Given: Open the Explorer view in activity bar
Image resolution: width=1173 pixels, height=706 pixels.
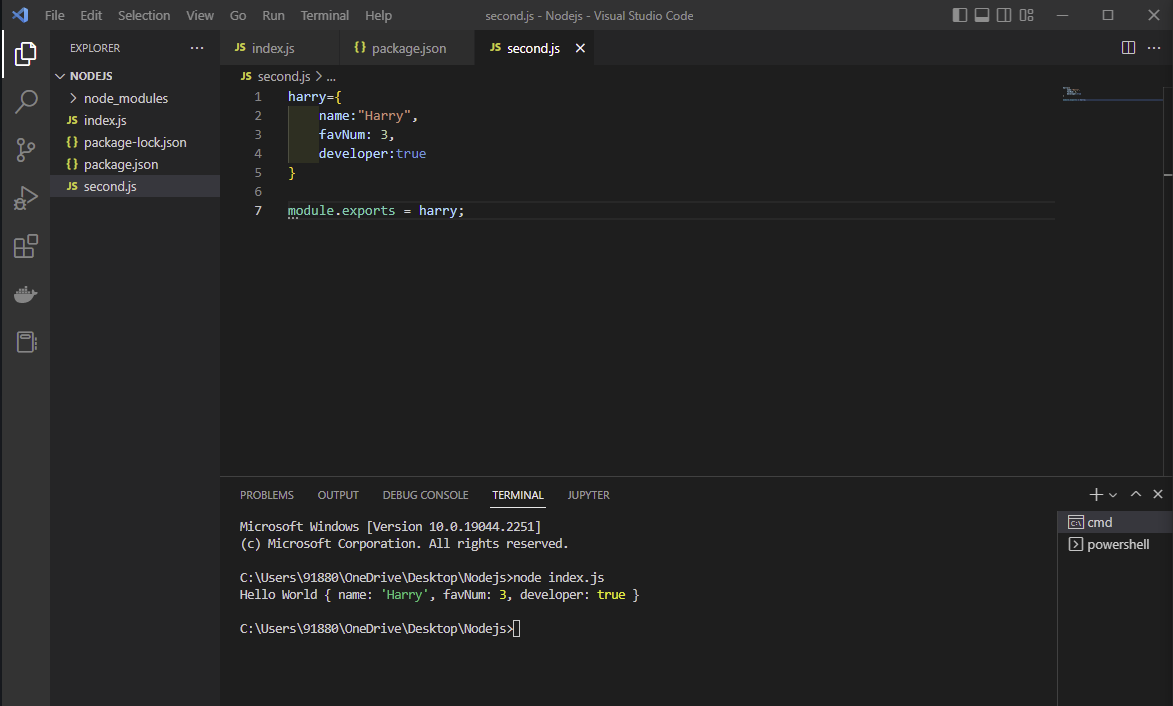Looking at the screenshot, I should 25,54.
